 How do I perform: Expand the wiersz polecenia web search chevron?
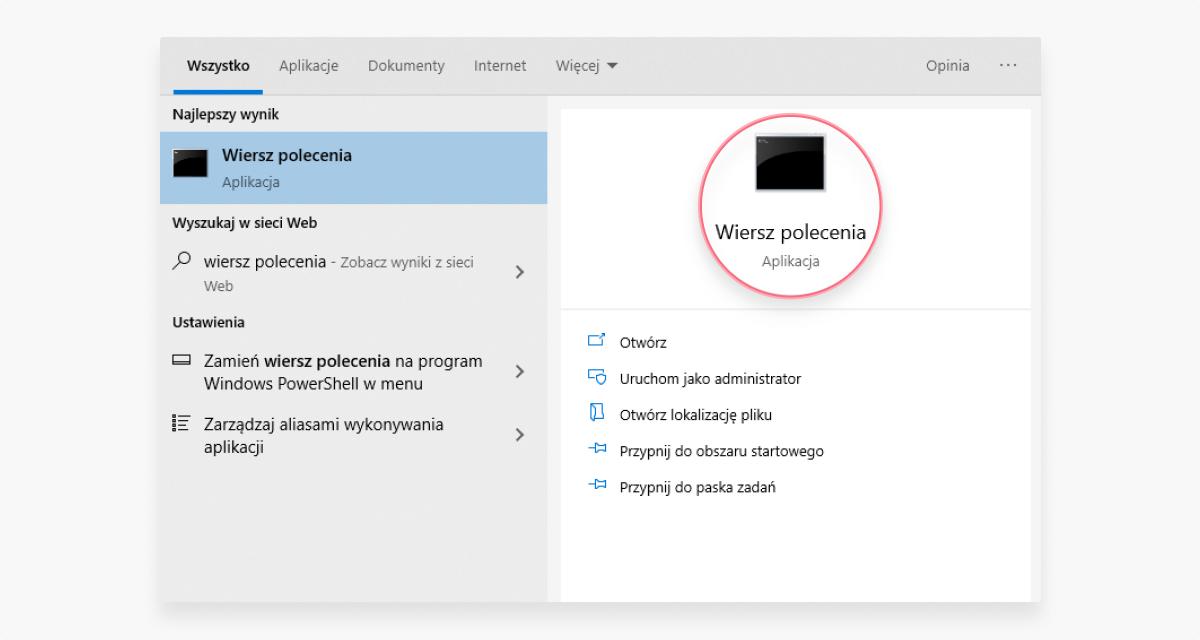(519, 272)
